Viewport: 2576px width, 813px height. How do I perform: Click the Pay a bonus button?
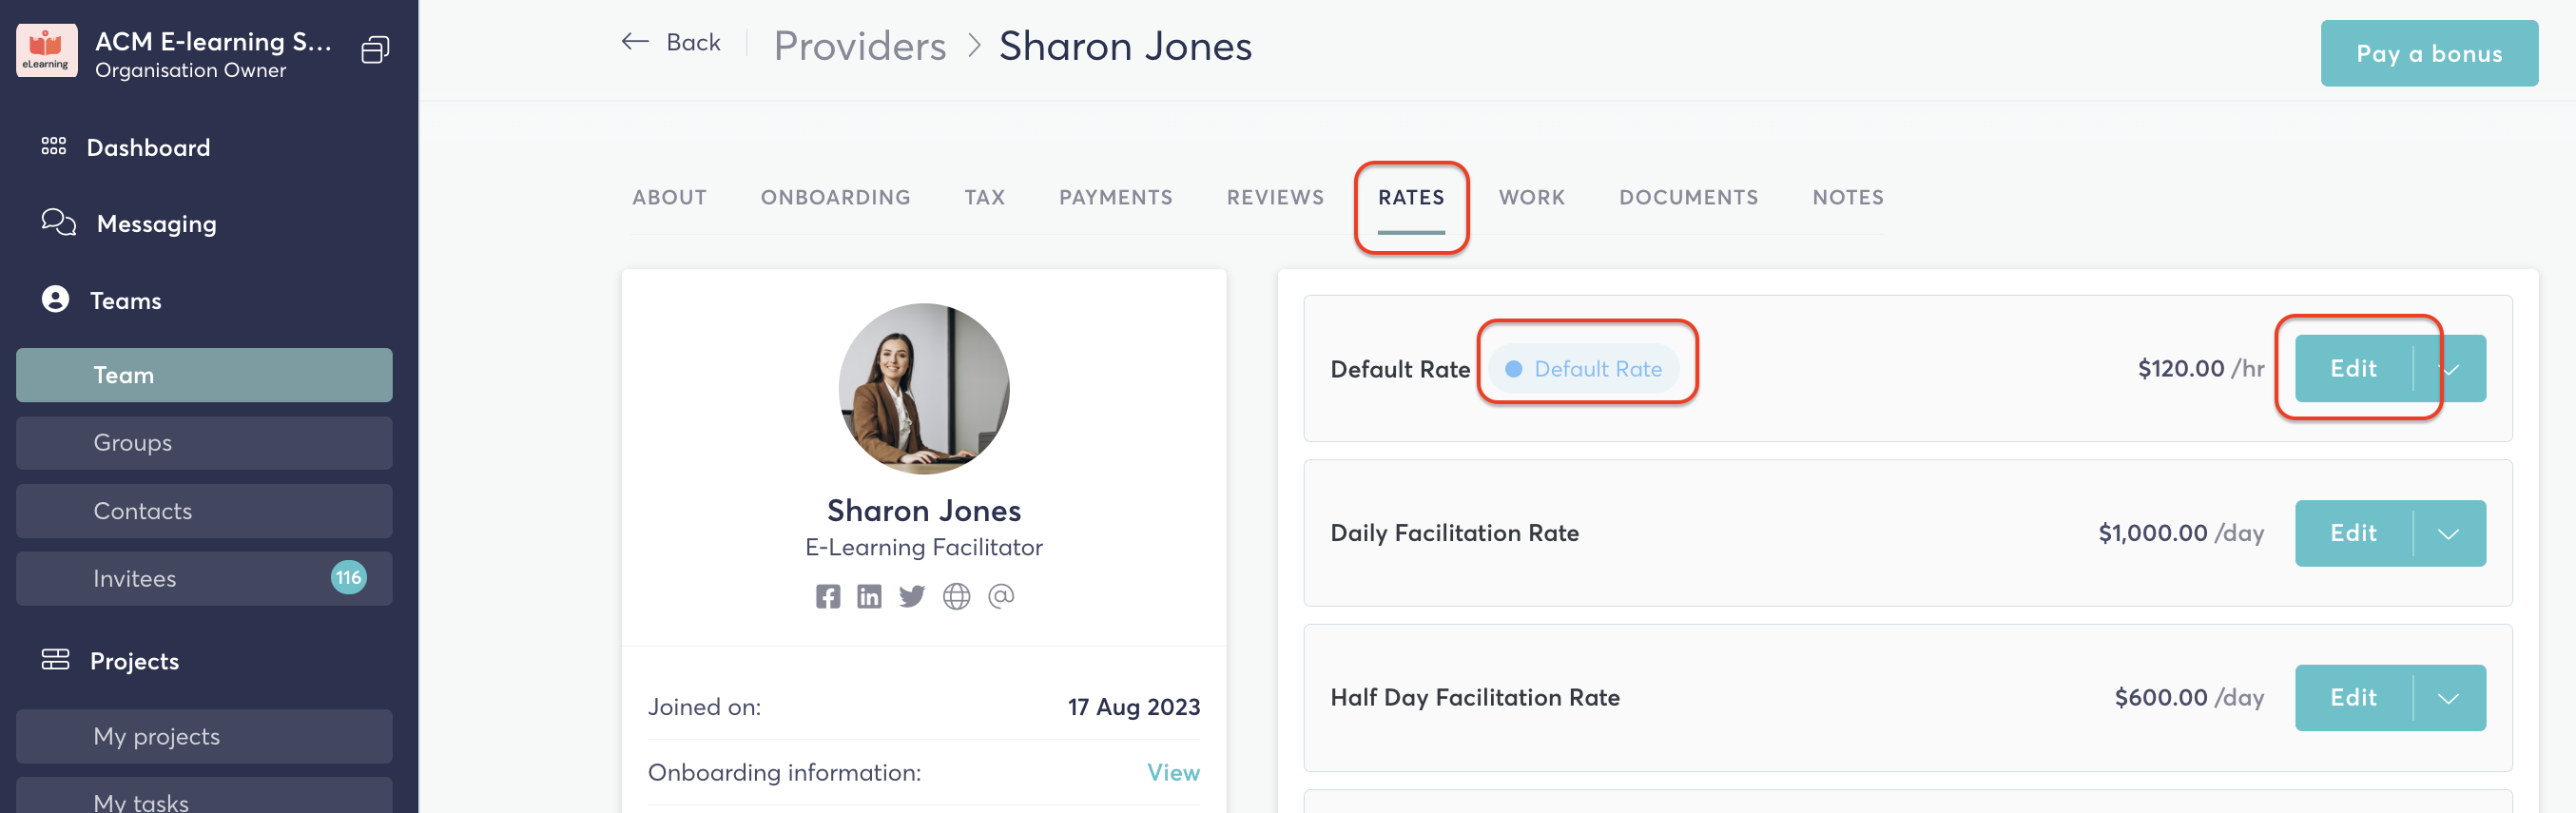(x=2428, y=53)
